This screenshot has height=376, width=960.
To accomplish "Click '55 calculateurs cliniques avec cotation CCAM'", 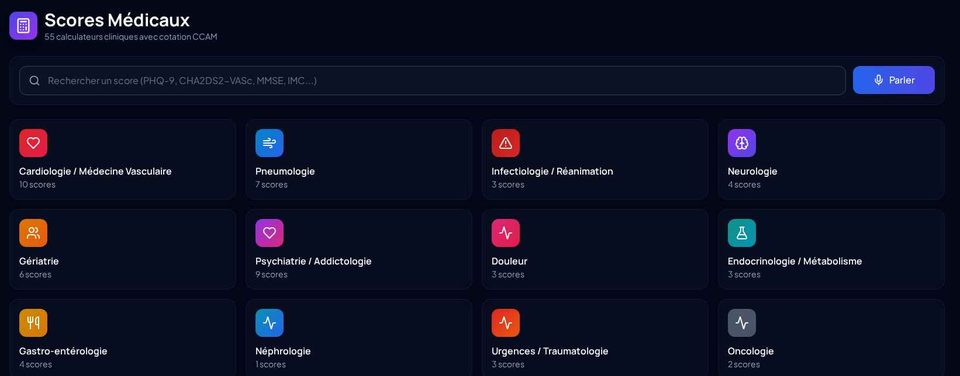I will pos(130,37).
